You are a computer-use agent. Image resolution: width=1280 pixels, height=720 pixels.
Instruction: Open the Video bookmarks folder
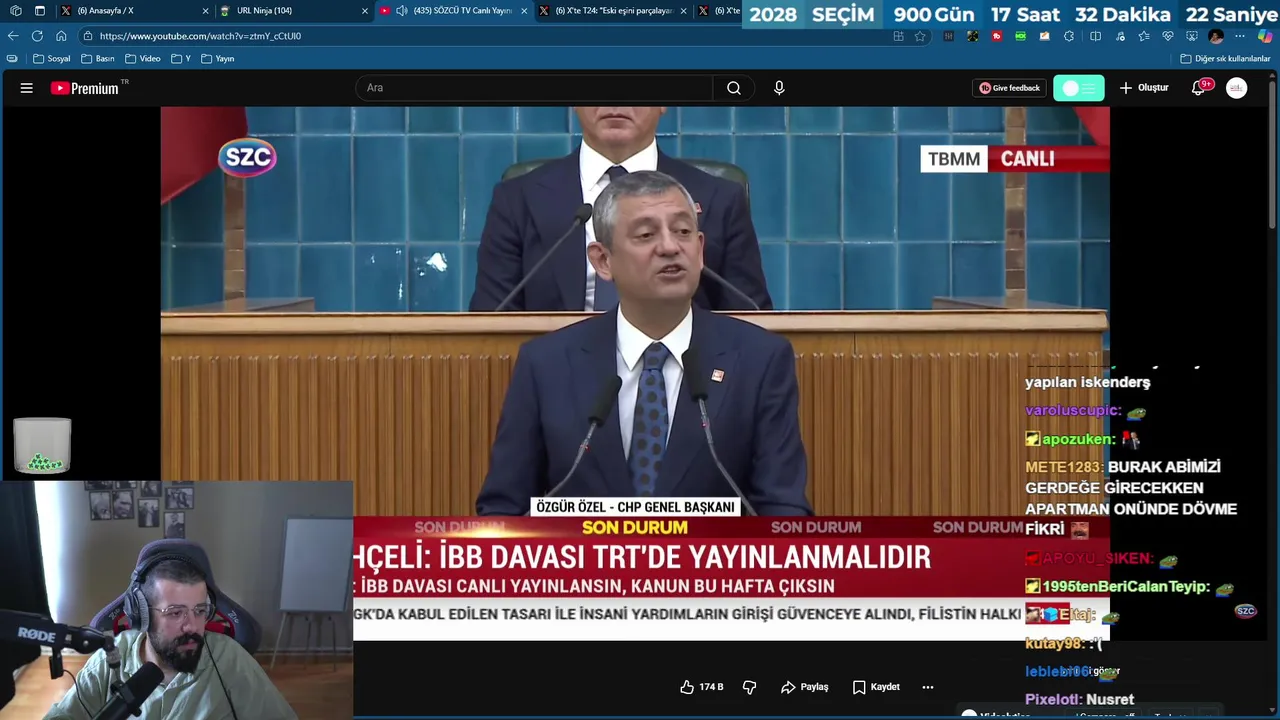[143, 59]
